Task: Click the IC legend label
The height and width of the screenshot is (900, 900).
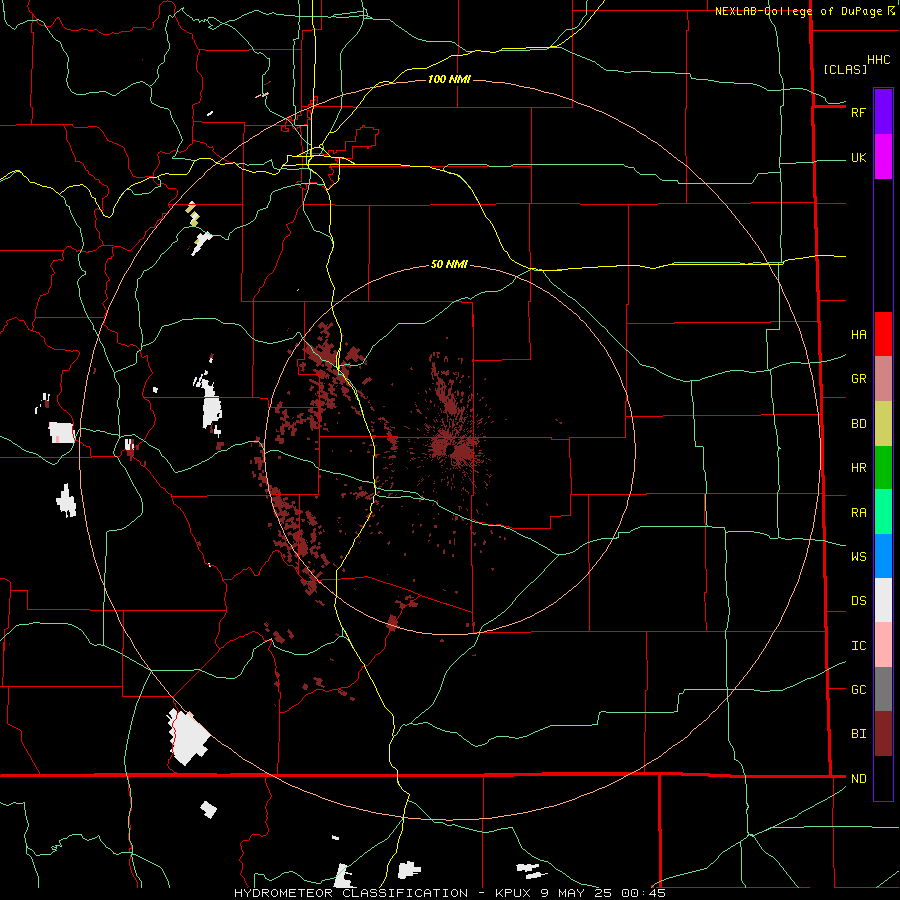Action: (858, 645)
